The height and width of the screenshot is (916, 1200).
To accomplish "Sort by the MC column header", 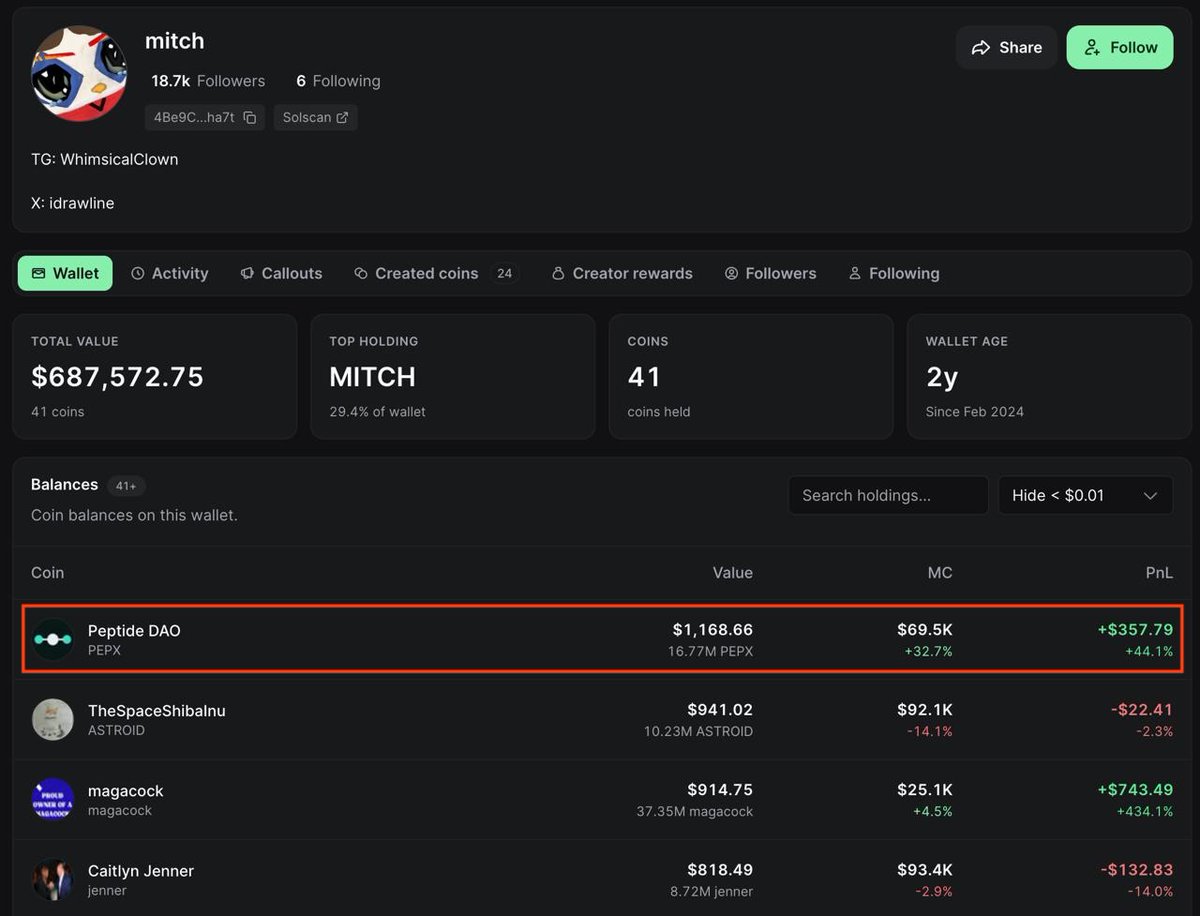I will [940, 573].
